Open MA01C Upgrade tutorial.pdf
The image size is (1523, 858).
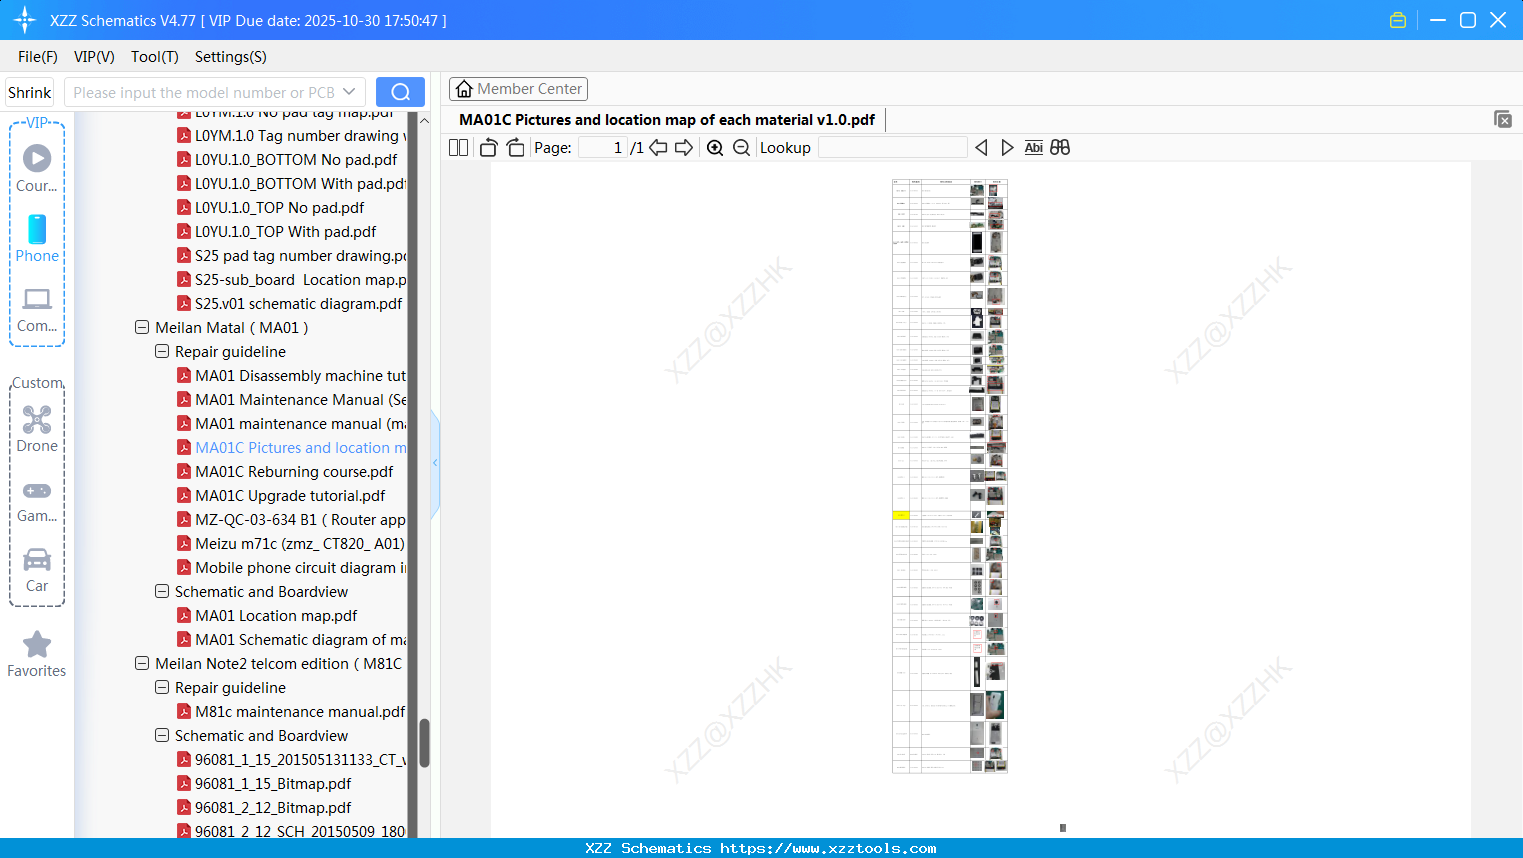coord(281,496)
